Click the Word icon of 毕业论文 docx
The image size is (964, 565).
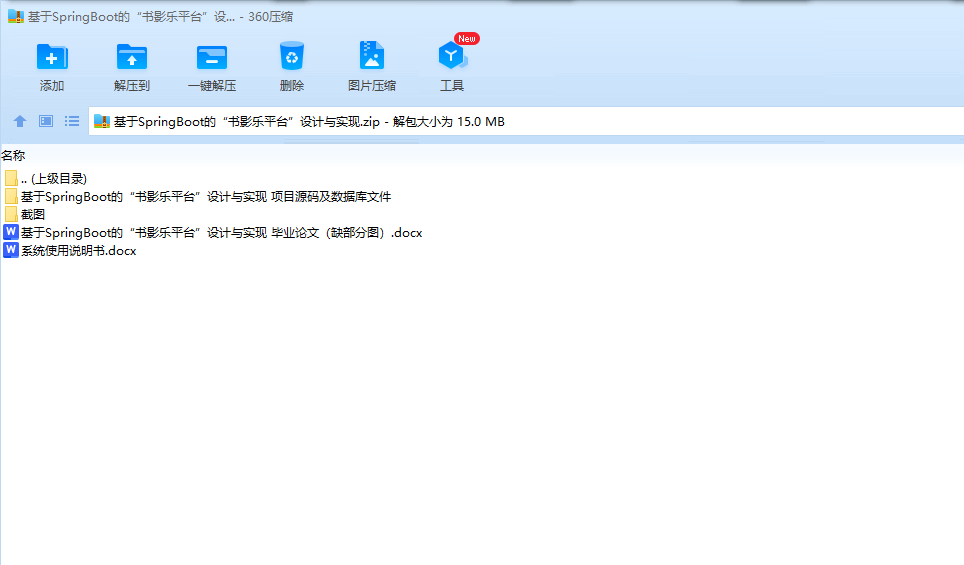click(x=11, y=232)
